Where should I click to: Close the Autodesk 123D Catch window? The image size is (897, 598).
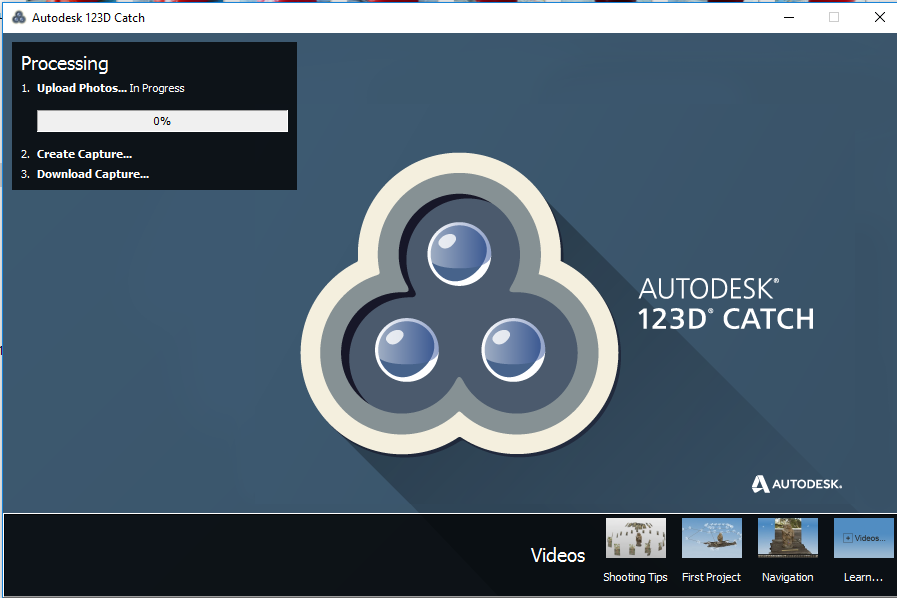(x=880, y=17)
